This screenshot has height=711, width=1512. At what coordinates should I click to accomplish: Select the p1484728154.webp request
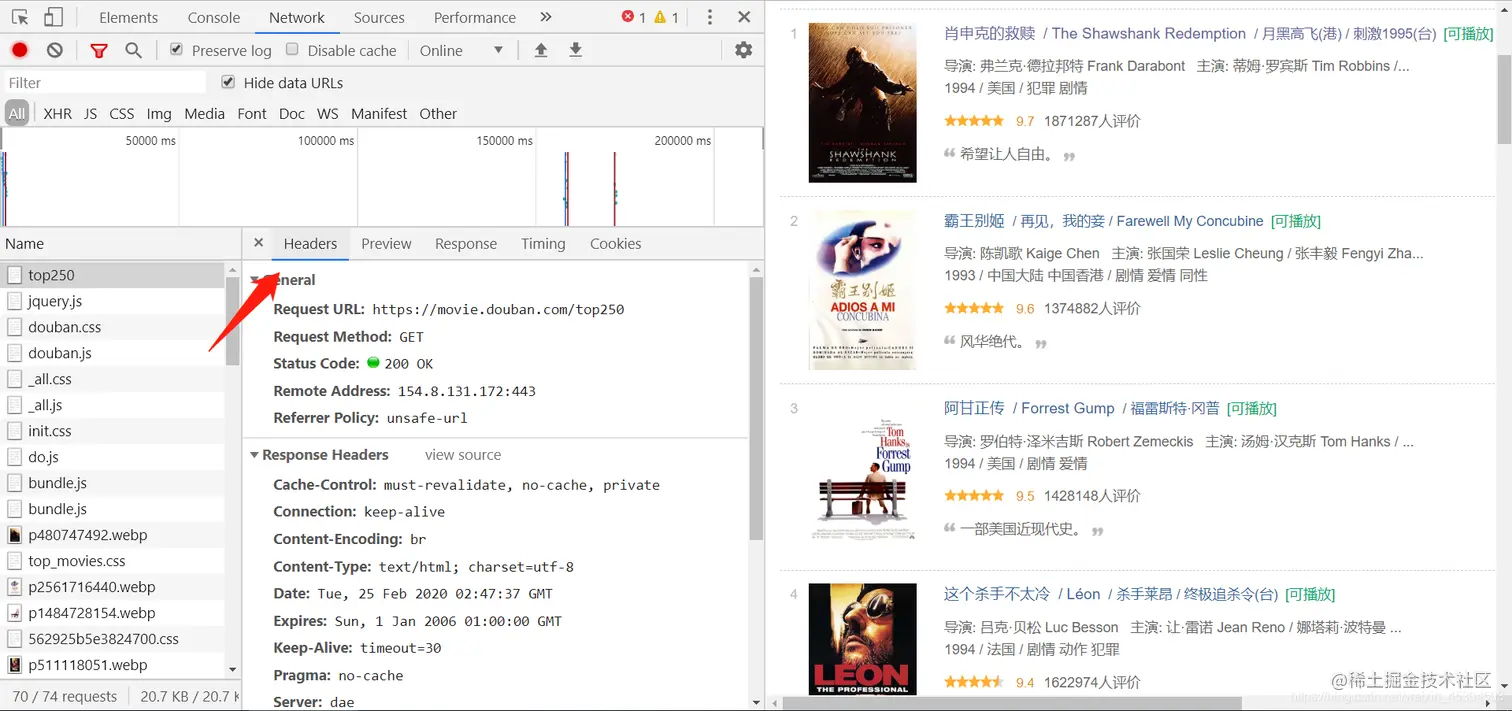[113, 613]
